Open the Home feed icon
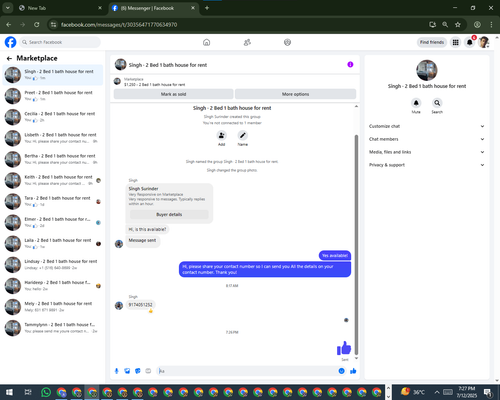Image resolution: width=500 pixels, height=400 pixels. (207, 42)
